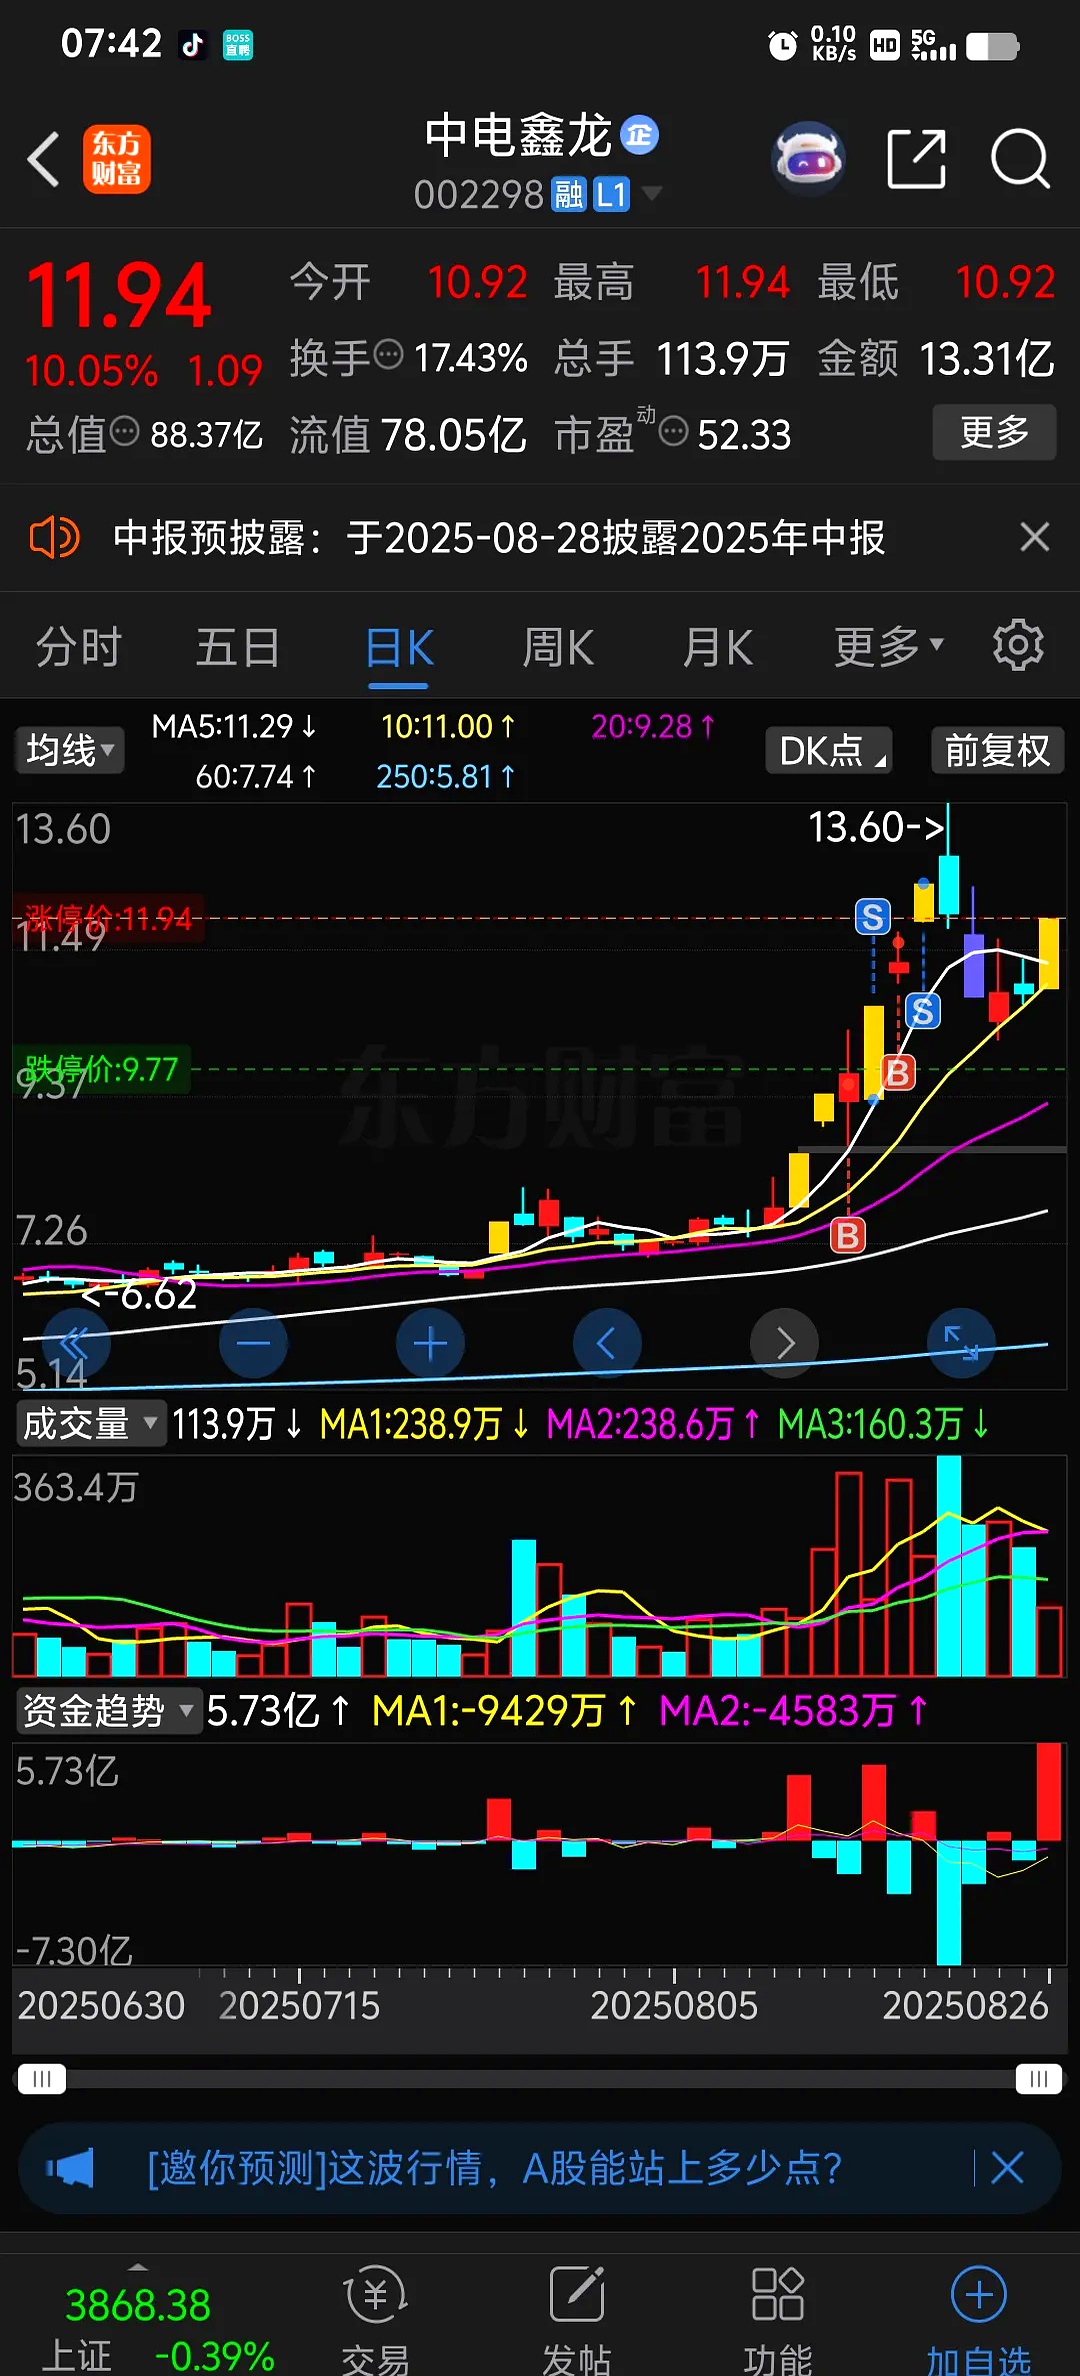Zoom out chart with minus button
1080x2376 pixels.
[253, 1343]
